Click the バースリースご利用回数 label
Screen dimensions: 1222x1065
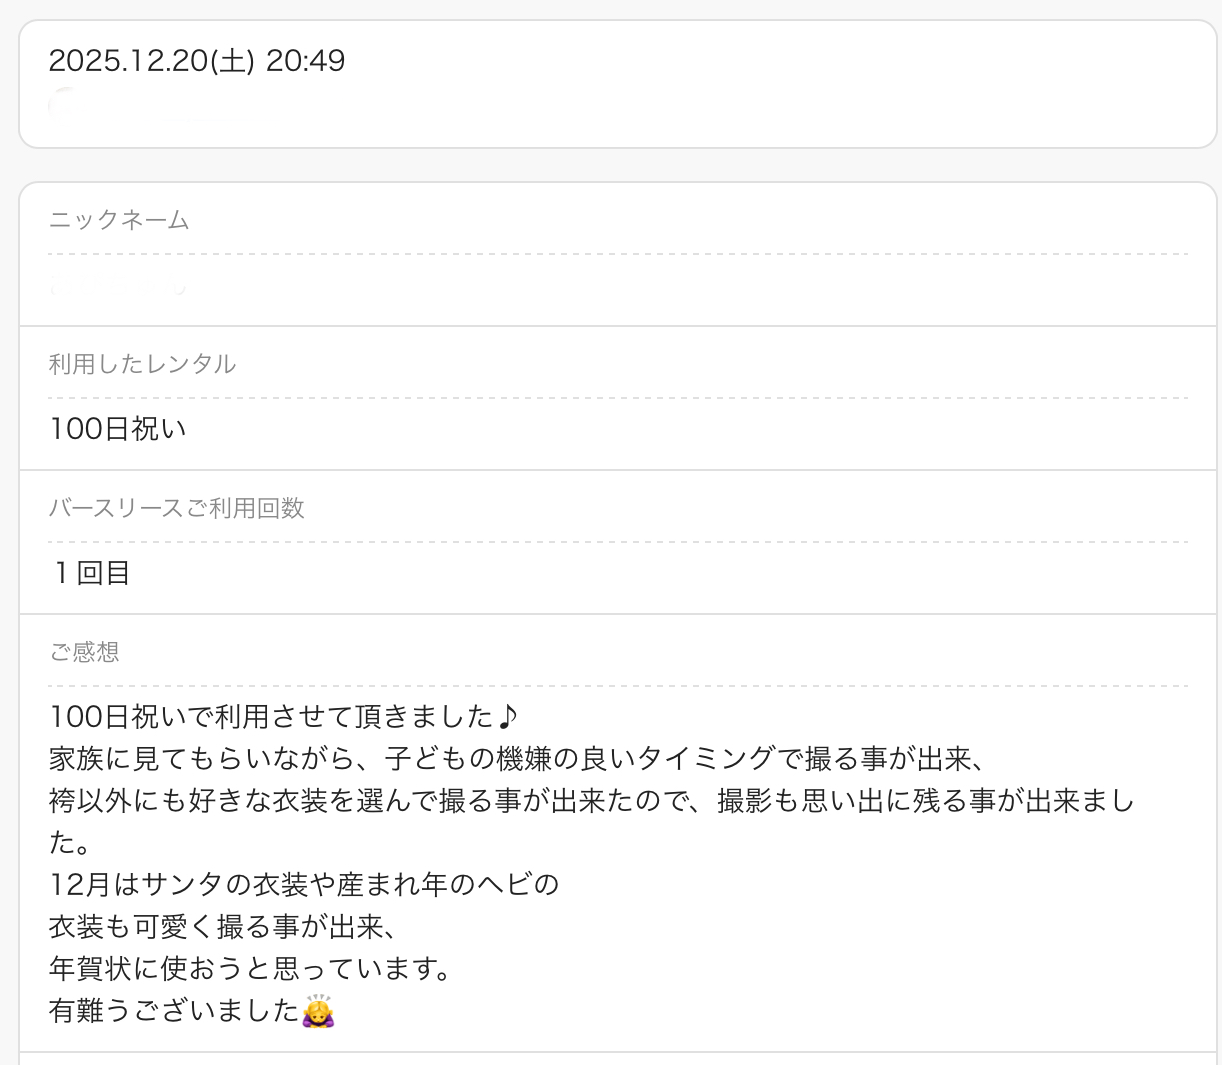tap(176, 508)
